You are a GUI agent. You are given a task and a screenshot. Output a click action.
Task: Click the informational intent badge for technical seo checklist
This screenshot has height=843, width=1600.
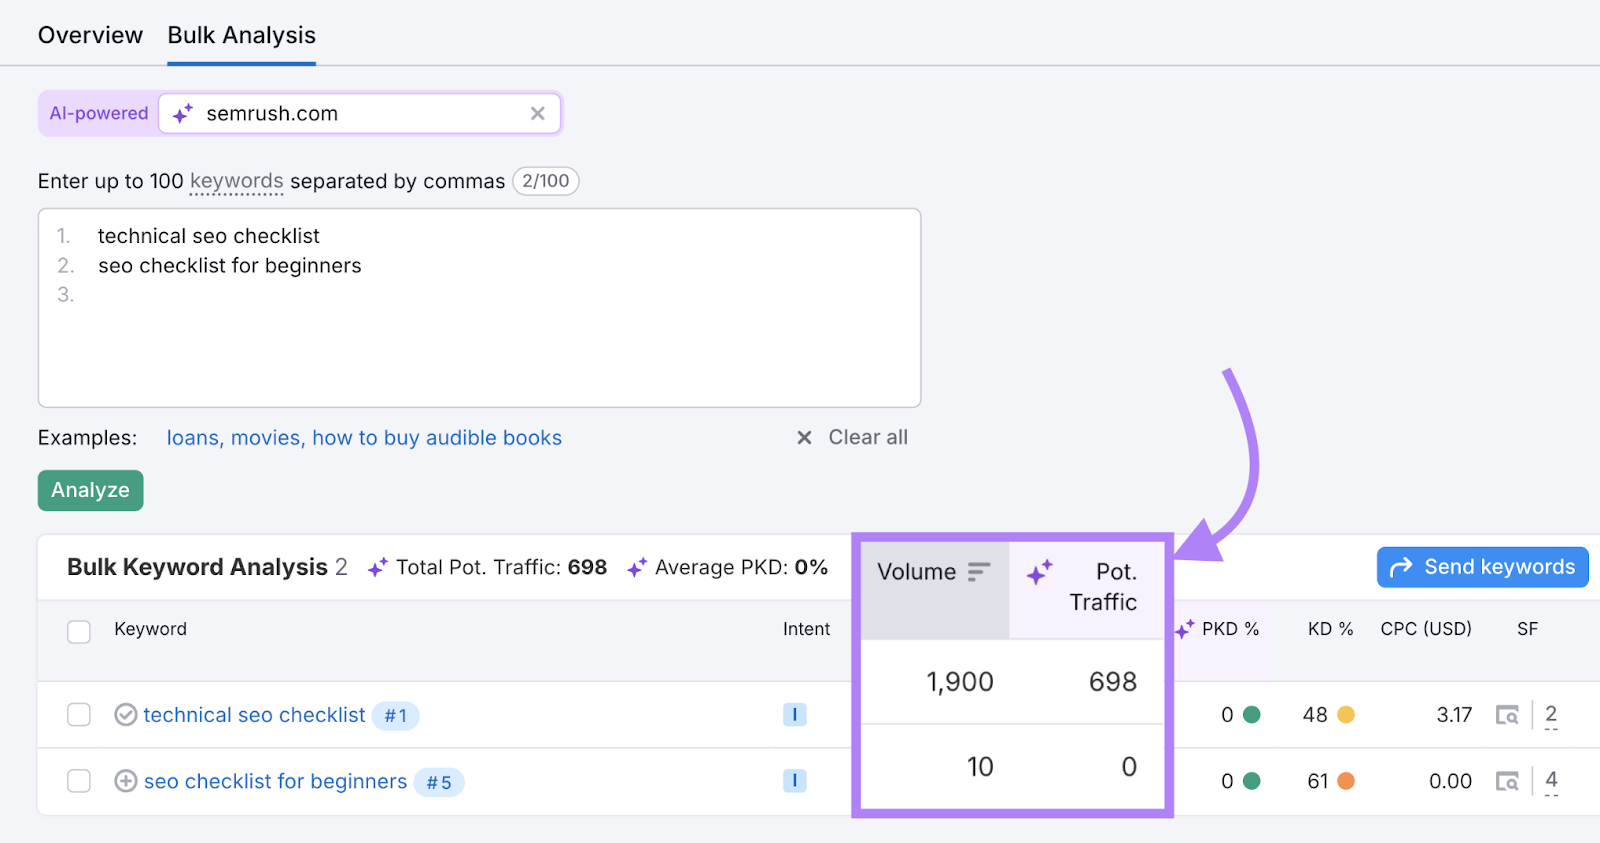794,715
